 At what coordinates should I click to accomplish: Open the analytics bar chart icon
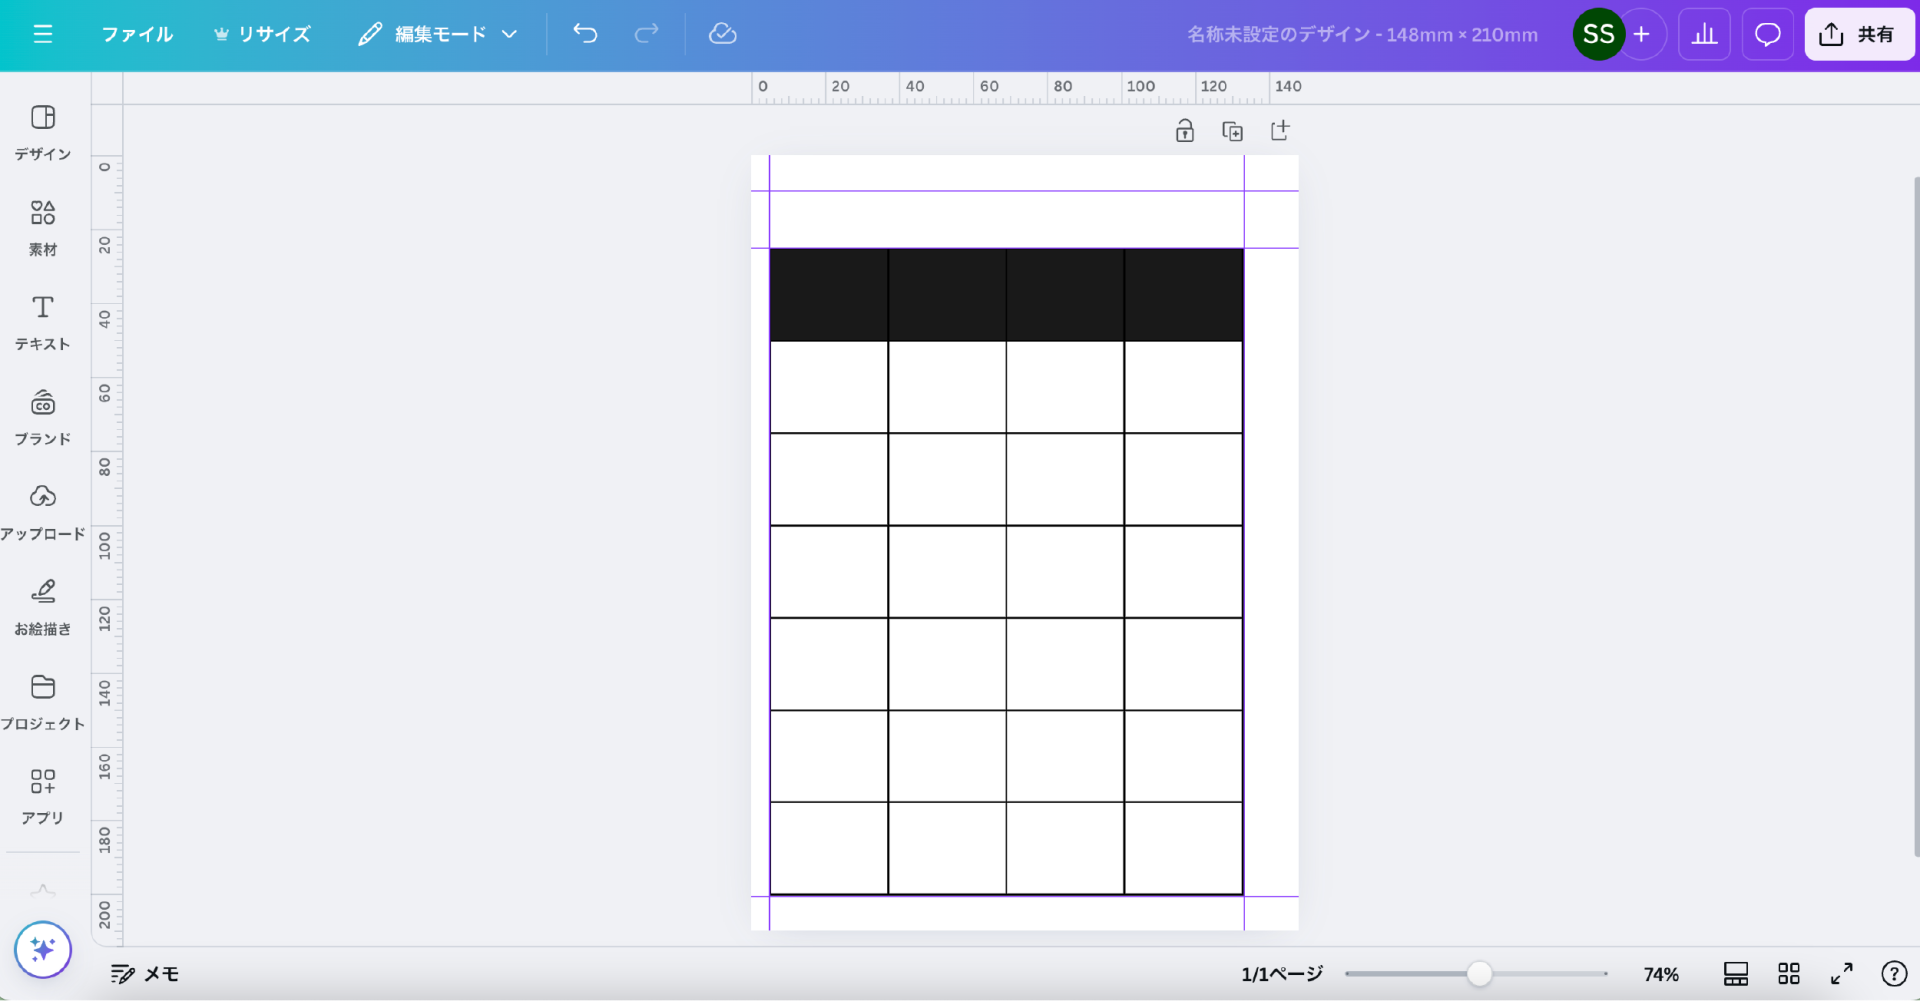(x=1704, y=34)
